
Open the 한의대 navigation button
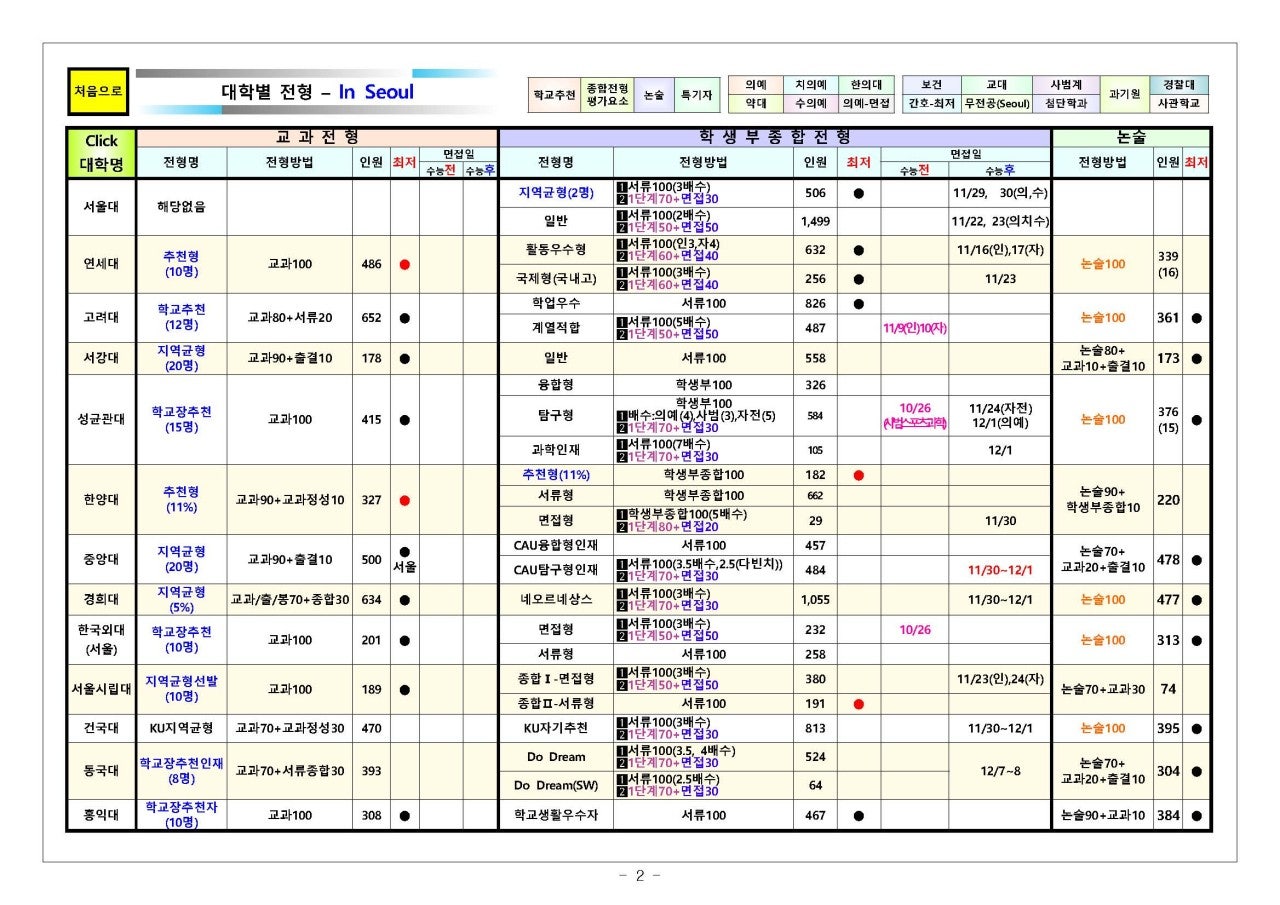[866, 86]
